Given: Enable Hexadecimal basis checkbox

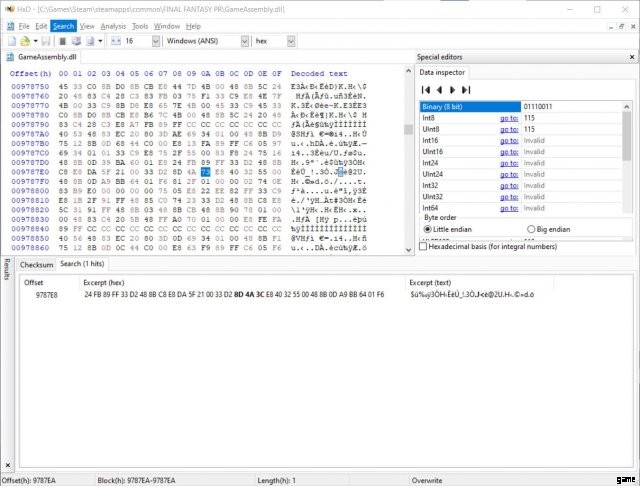Looking at the screenshot, I should (423, 246).
